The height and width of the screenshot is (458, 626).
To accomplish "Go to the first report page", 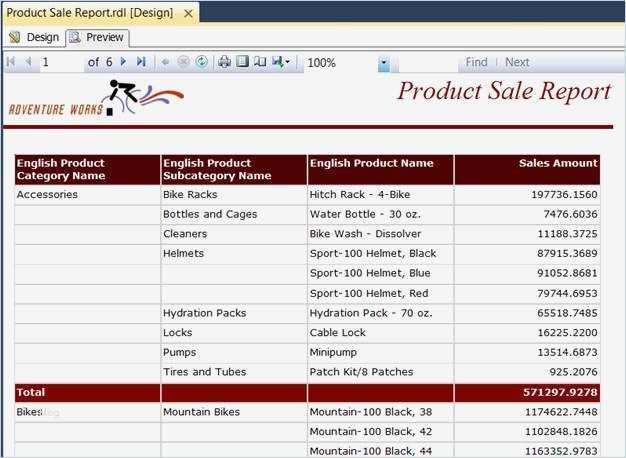I will click(11, 62).
